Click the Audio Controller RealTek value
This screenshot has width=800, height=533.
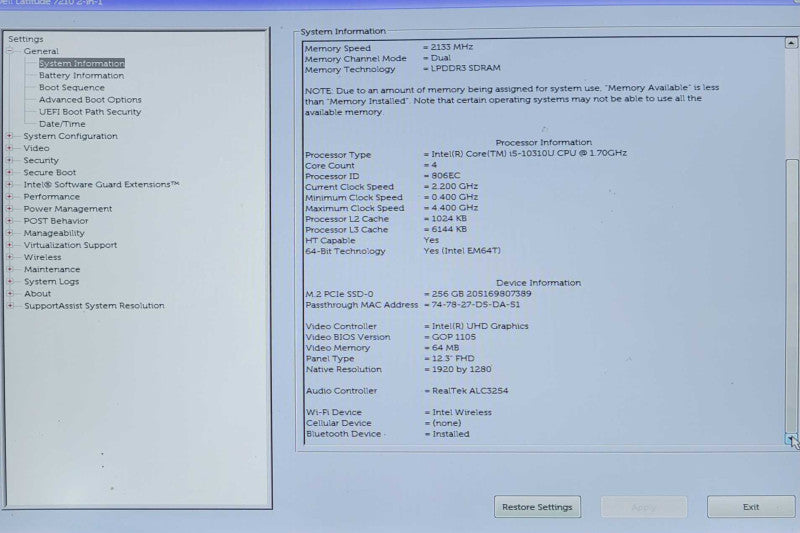point(470,391)
